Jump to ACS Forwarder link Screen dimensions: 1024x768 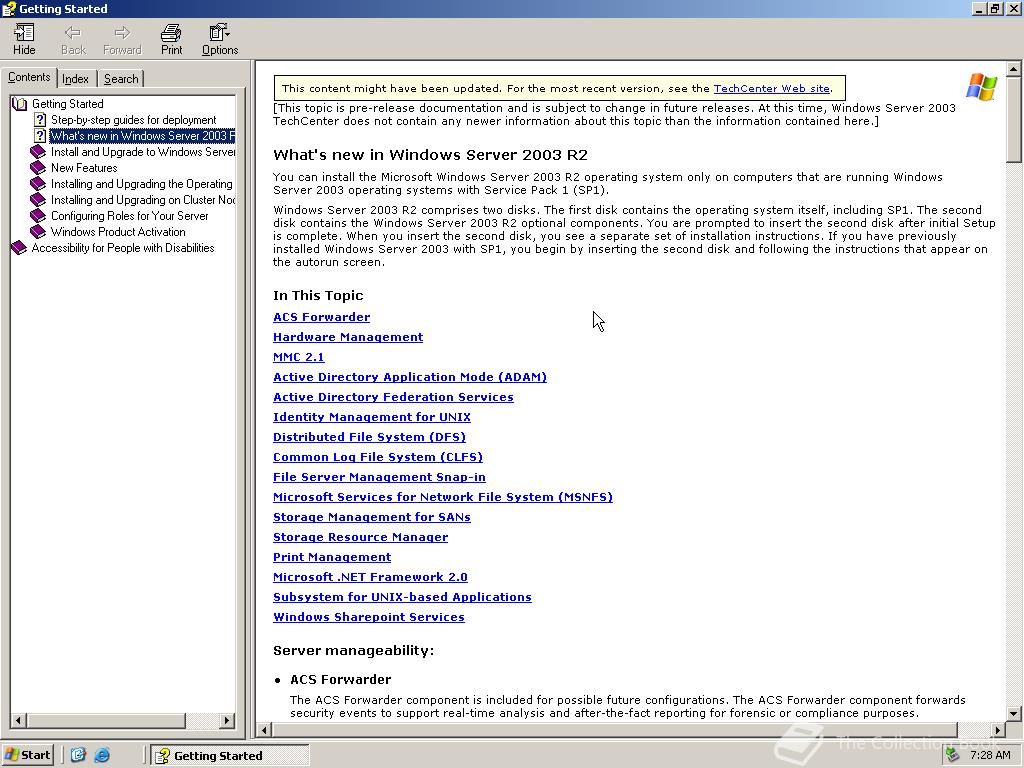pyautogui.click(x=321, y=317)
